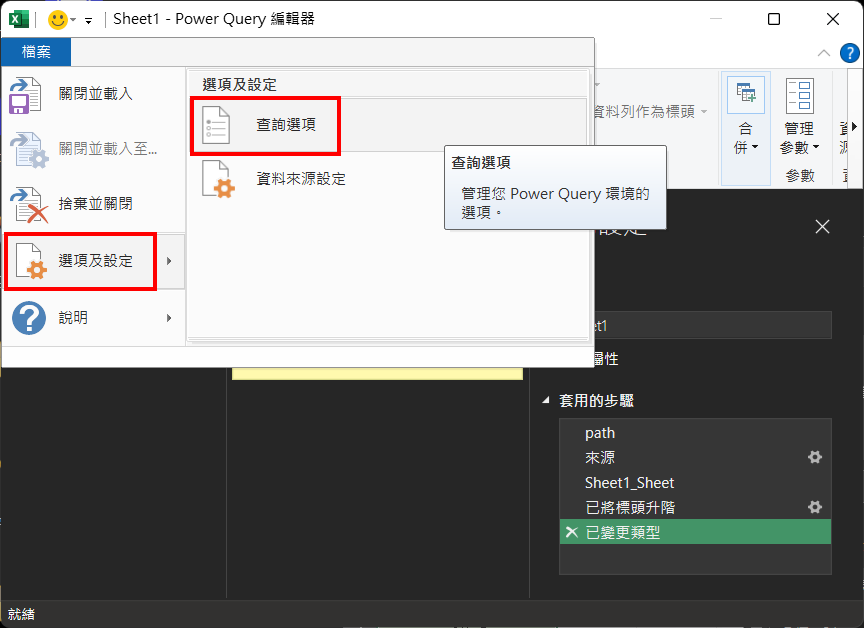Open the quick access toolbar dropdown arrow
Screen dimensions: 864x628
88,20
